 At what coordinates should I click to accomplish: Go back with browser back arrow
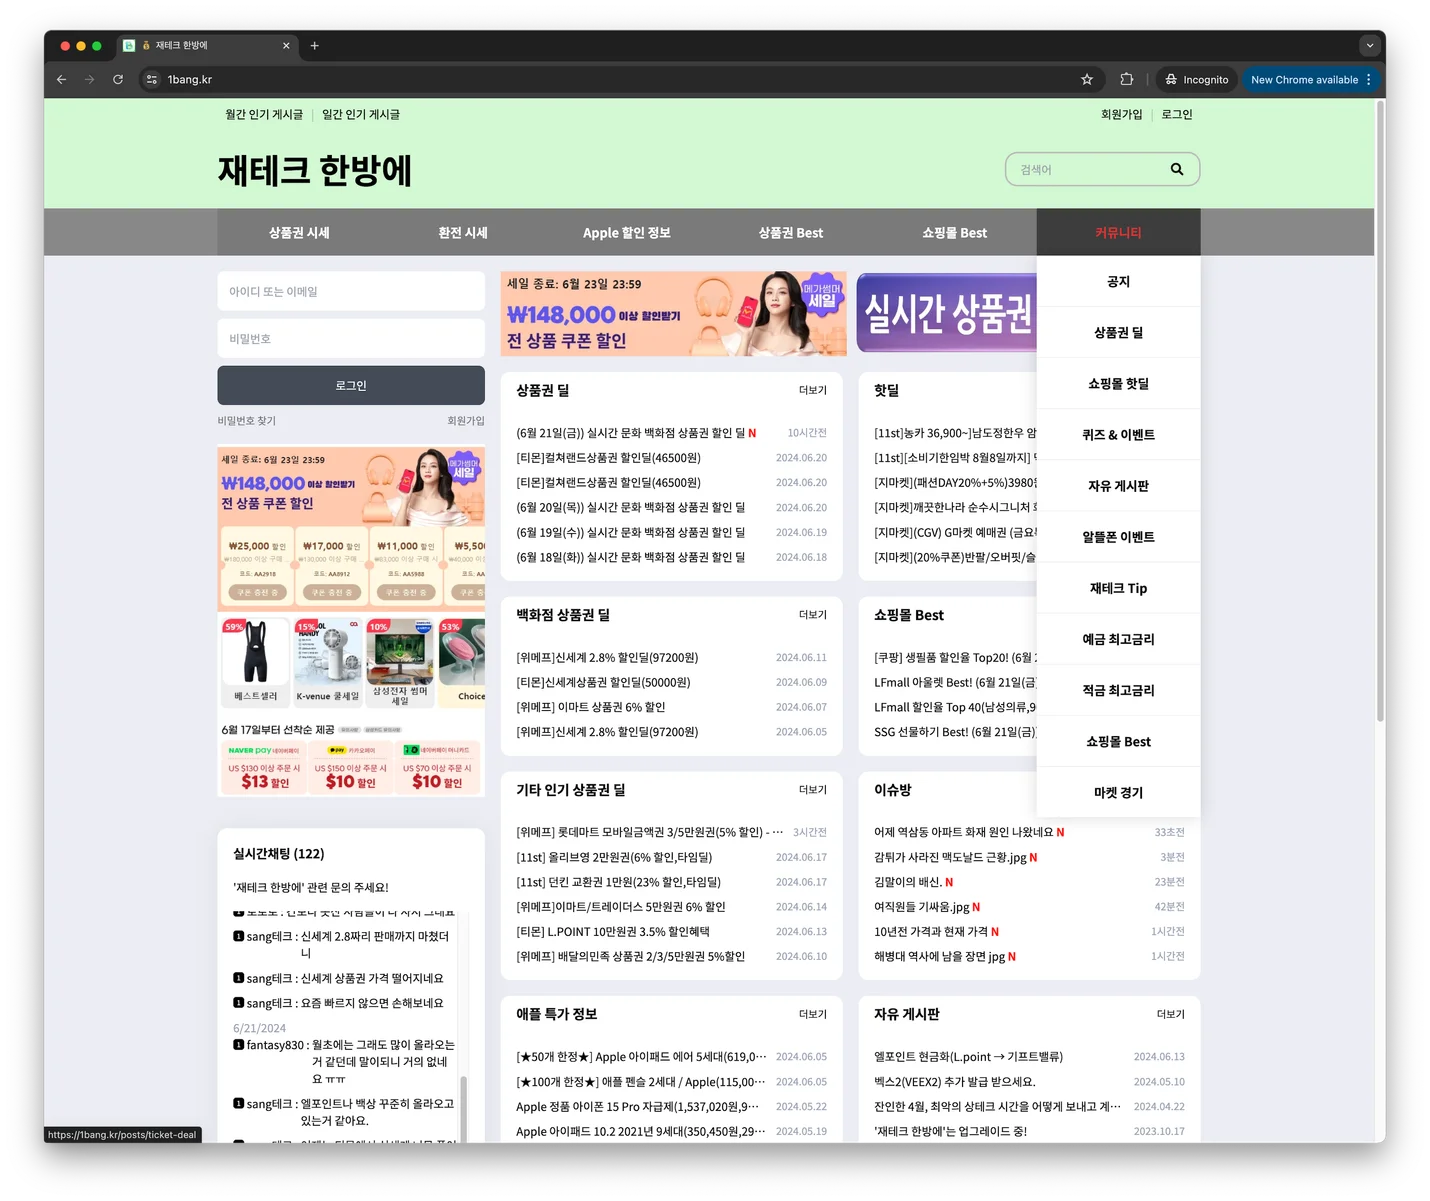(x=62, y=79)
